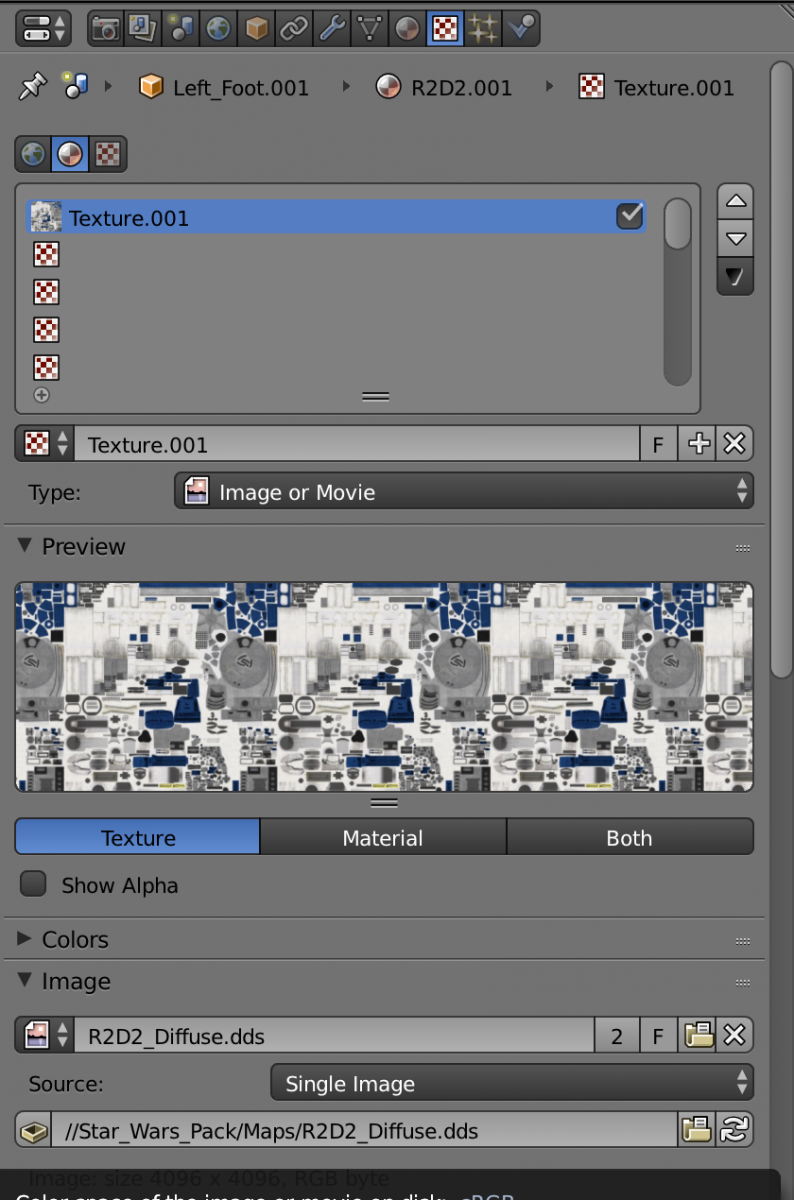Enable Show Alpha checkbox

[x=34, y=884]
